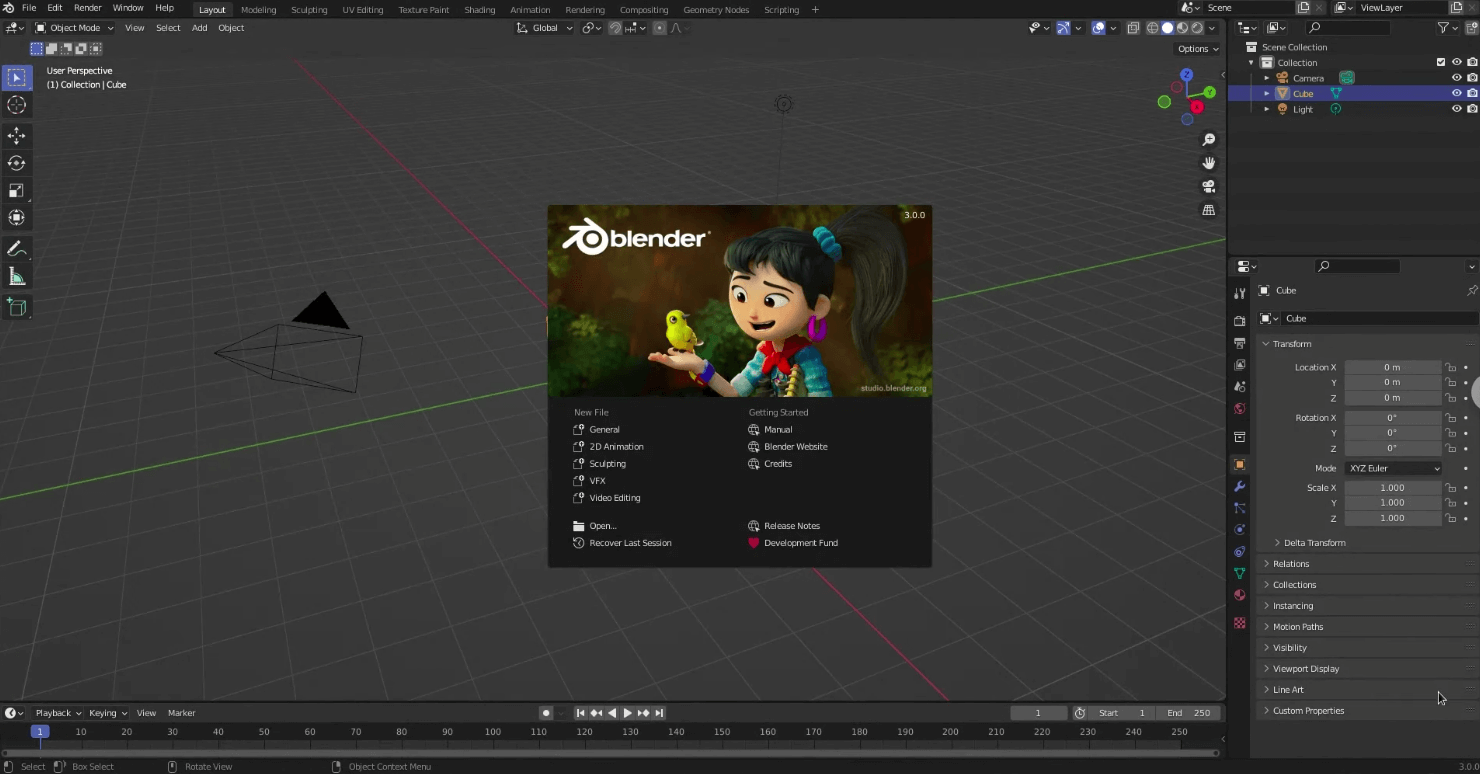
Task: Select the Add Cube tool
Action: [x=16, y=307]
